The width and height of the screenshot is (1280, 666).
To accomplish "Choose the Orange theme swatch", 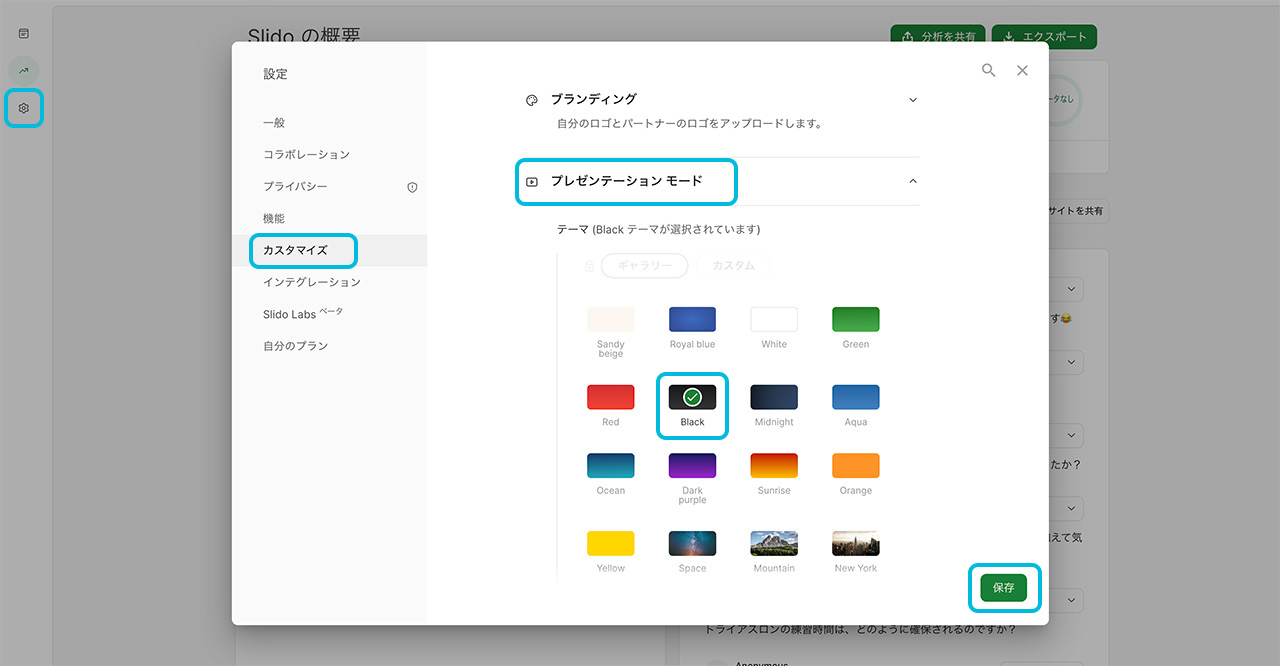I will (856, 466).
